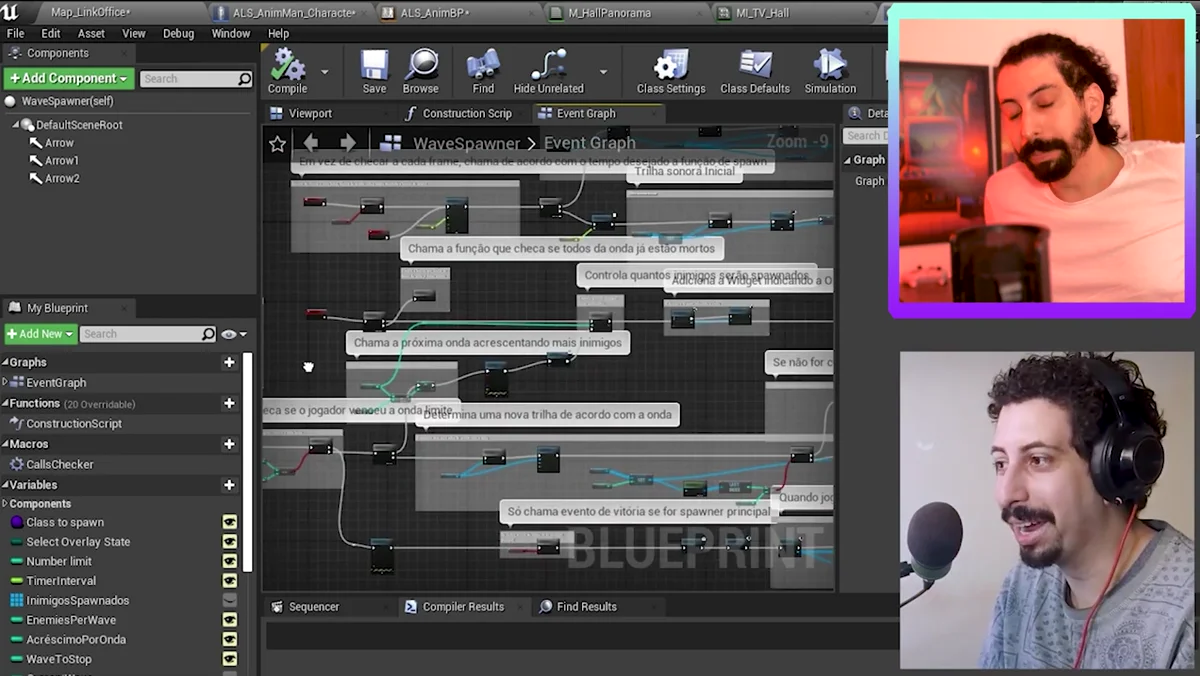
Task: Open My Blueprint view options eye dropdown
Action: coord(234,334)
